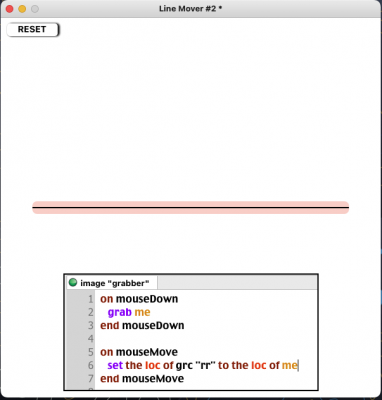The image size is (382, 400).
Task: Click the "grab me" code line
Action: click(129, 312)
